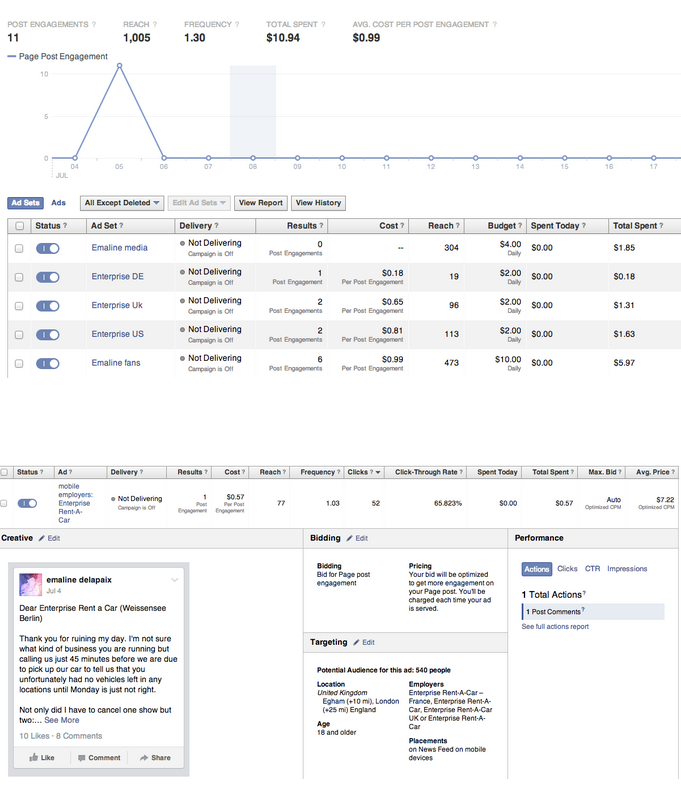This screenshot has height=785, width=681.
Task: Tick the checkbox for Enterprise Uk row
Action: pos(19,306)
